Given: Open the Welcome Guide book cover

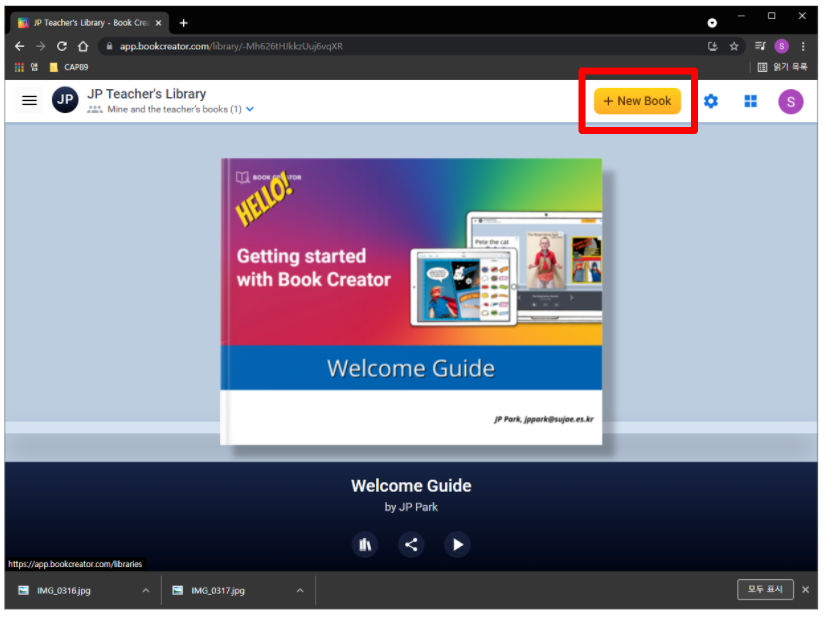Looking at the screenshot, I should [x=411, y=302].
